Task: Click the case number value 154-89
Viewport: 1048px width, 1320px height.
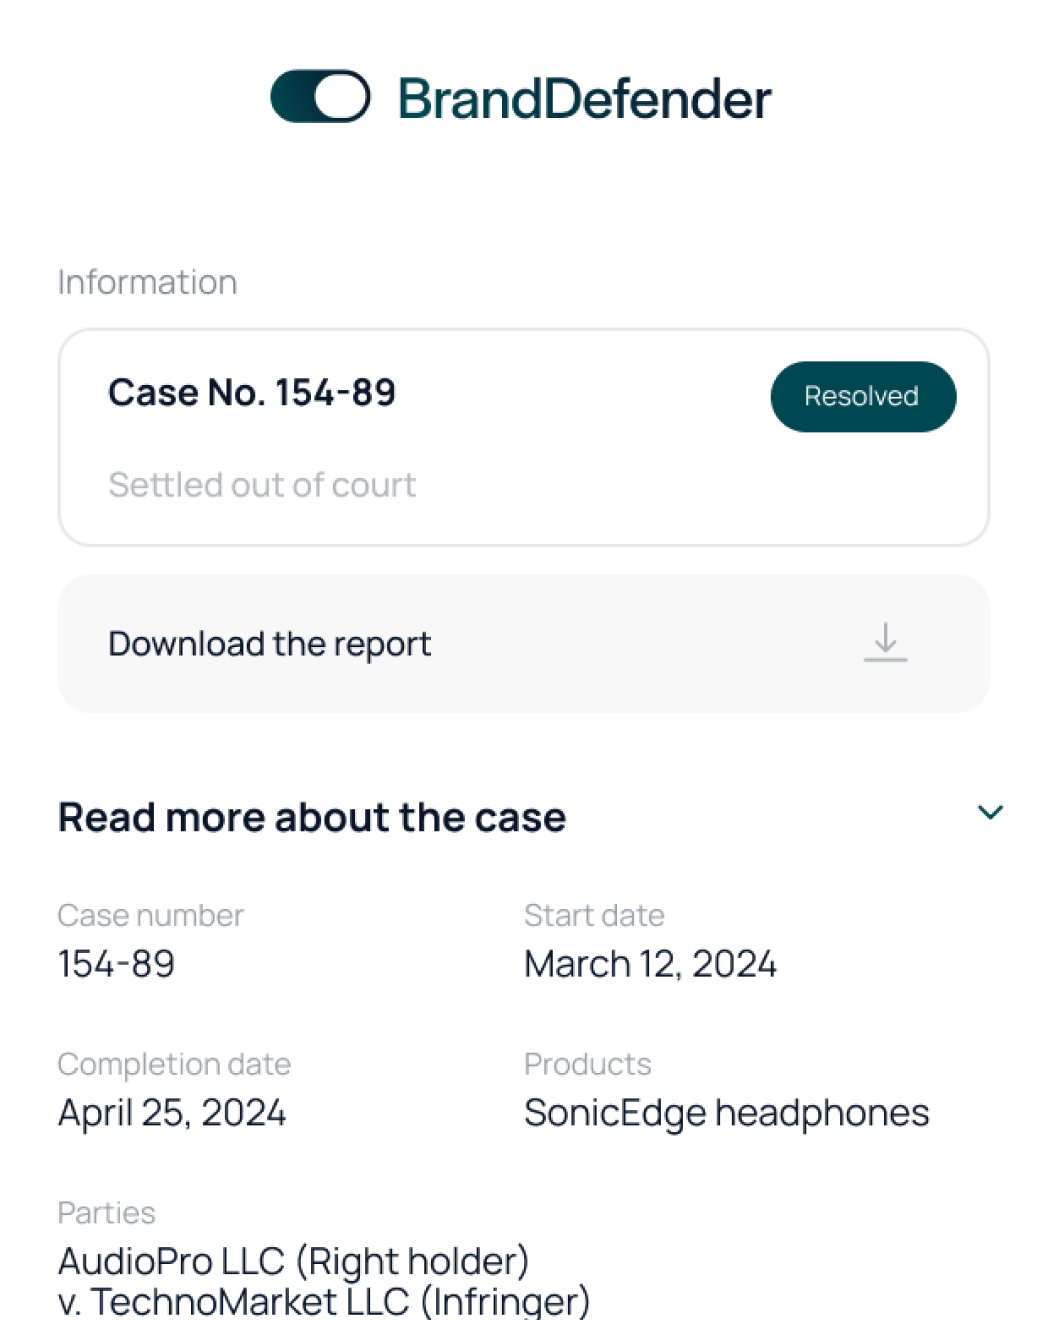Action: click(x=117, y=964)
